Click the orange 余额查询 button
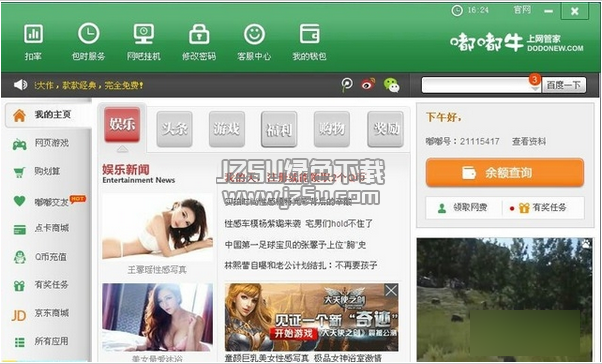The image size is (602, 364). pos(505,173)
